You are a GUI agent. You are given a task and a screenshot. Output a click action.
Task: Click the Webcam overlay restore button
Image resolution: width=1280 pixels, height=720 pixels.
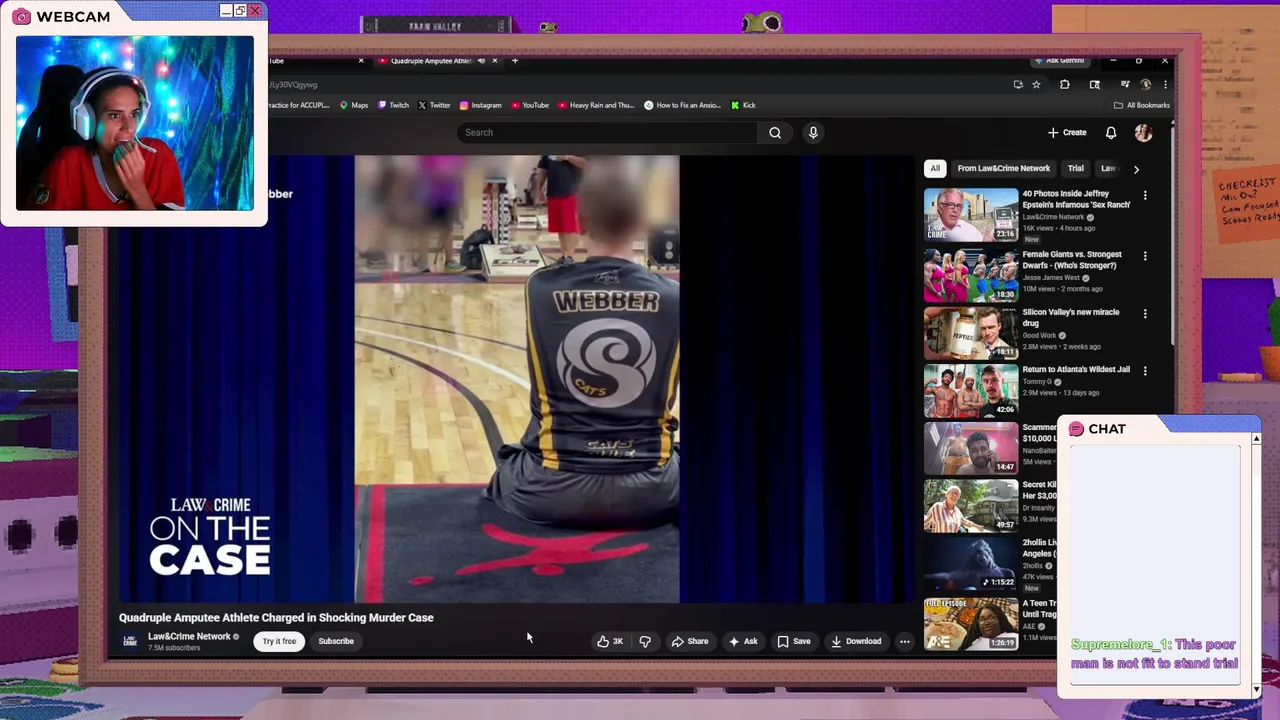tap(240, 10)
